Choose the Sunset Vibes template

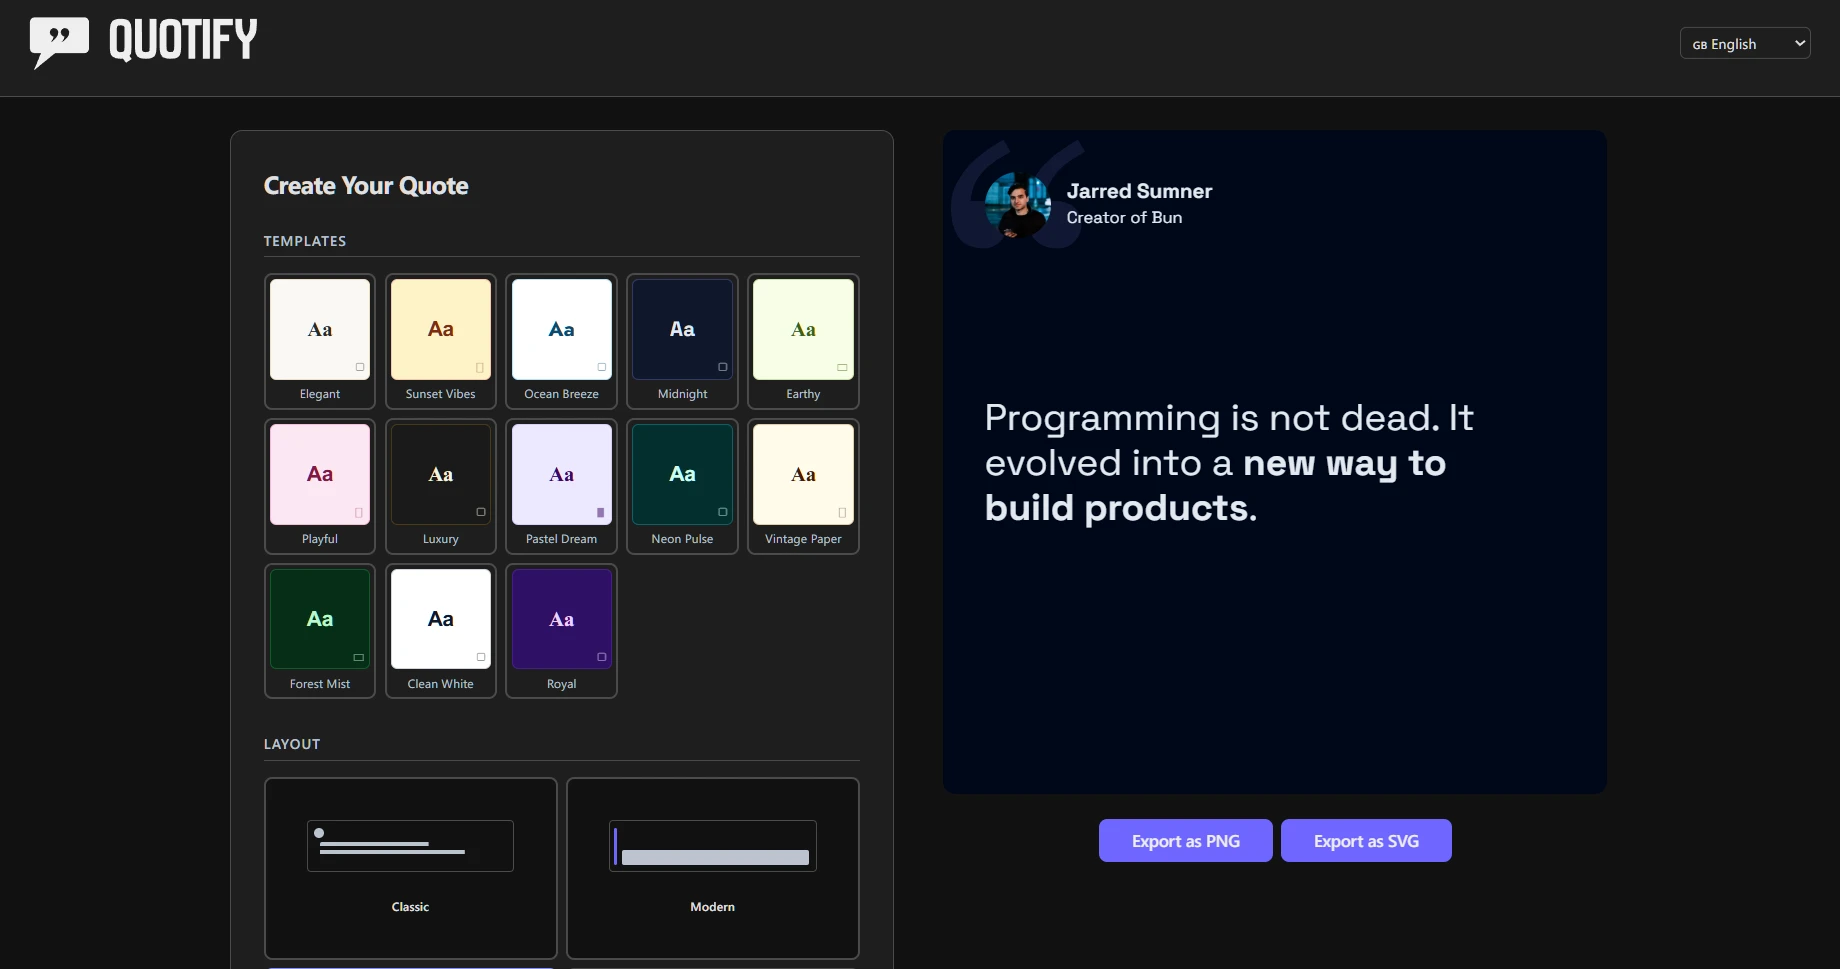click(441, 341)
